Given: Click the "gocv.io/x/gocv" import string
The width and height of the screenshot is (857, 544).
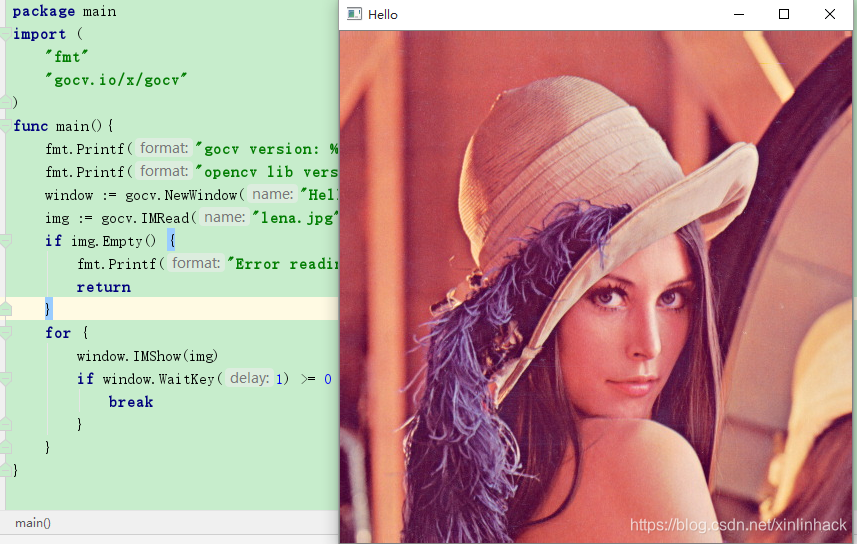Looking at the screenshot, I should tap(116, 80).
